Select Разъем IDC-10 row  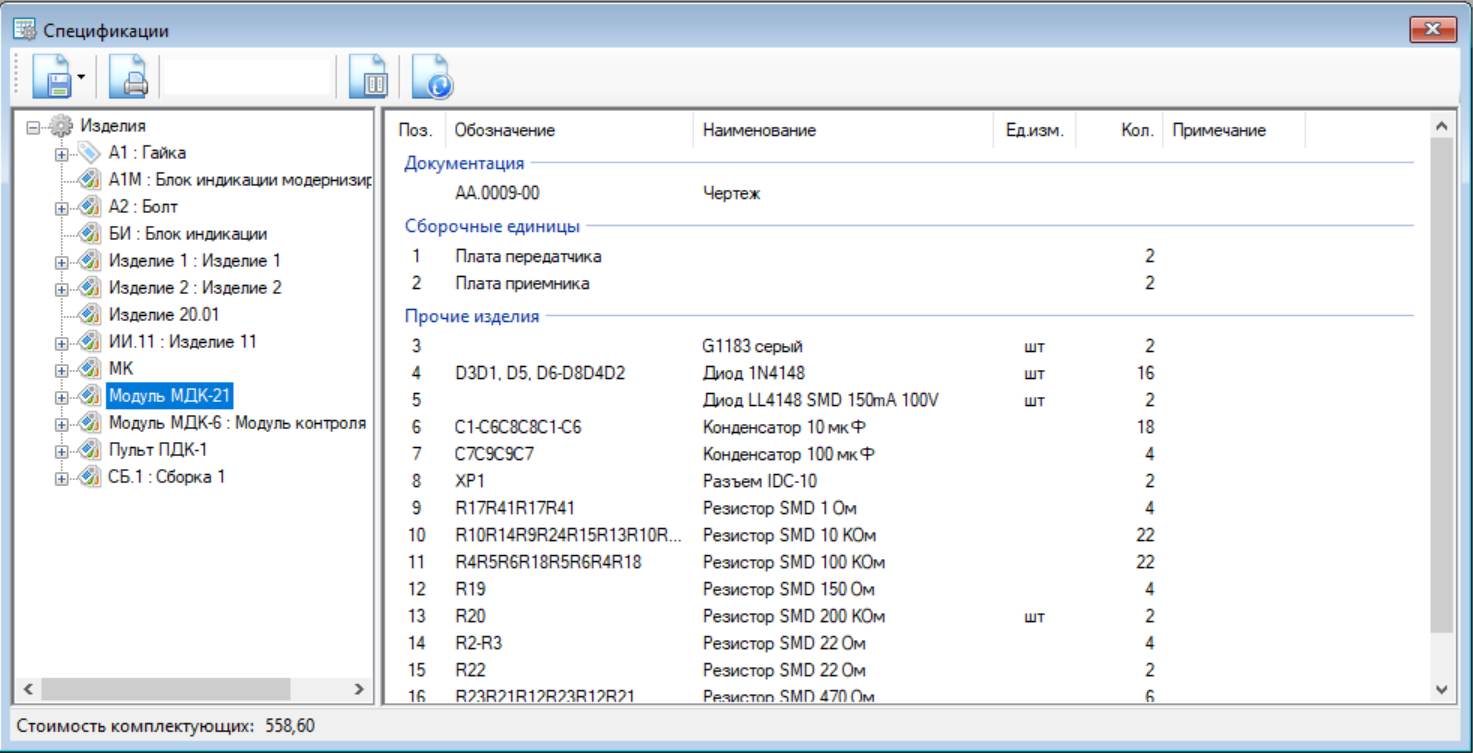tap(908, 482)
